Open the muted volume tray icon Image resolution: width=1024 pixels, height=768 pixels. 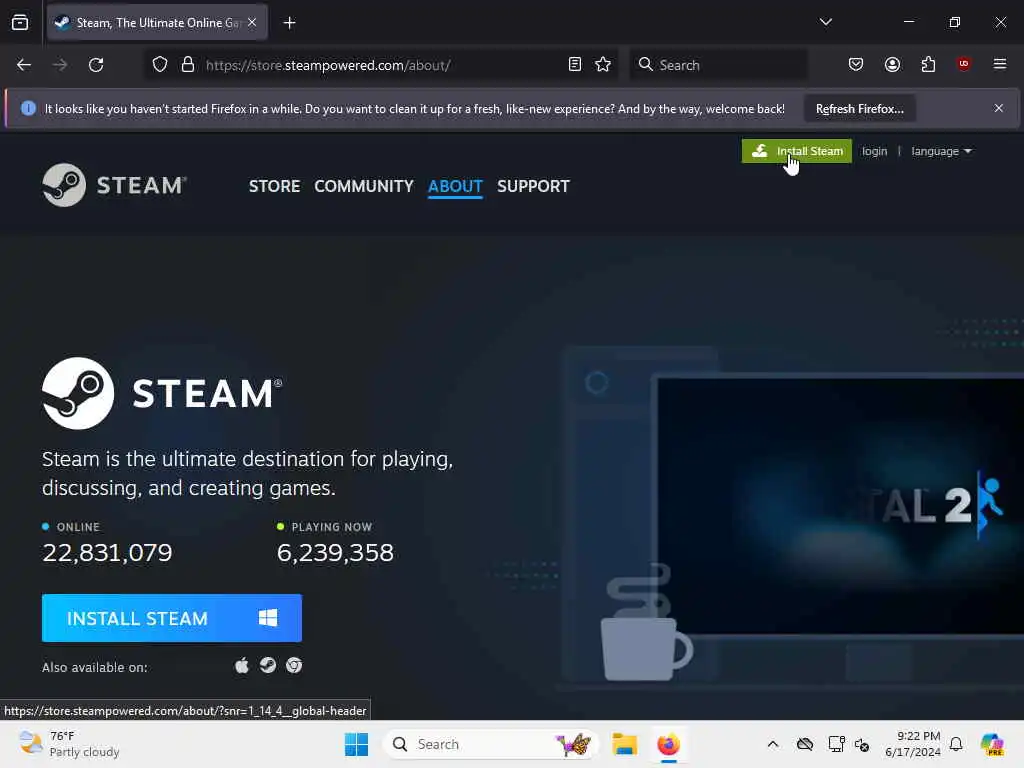862,744
